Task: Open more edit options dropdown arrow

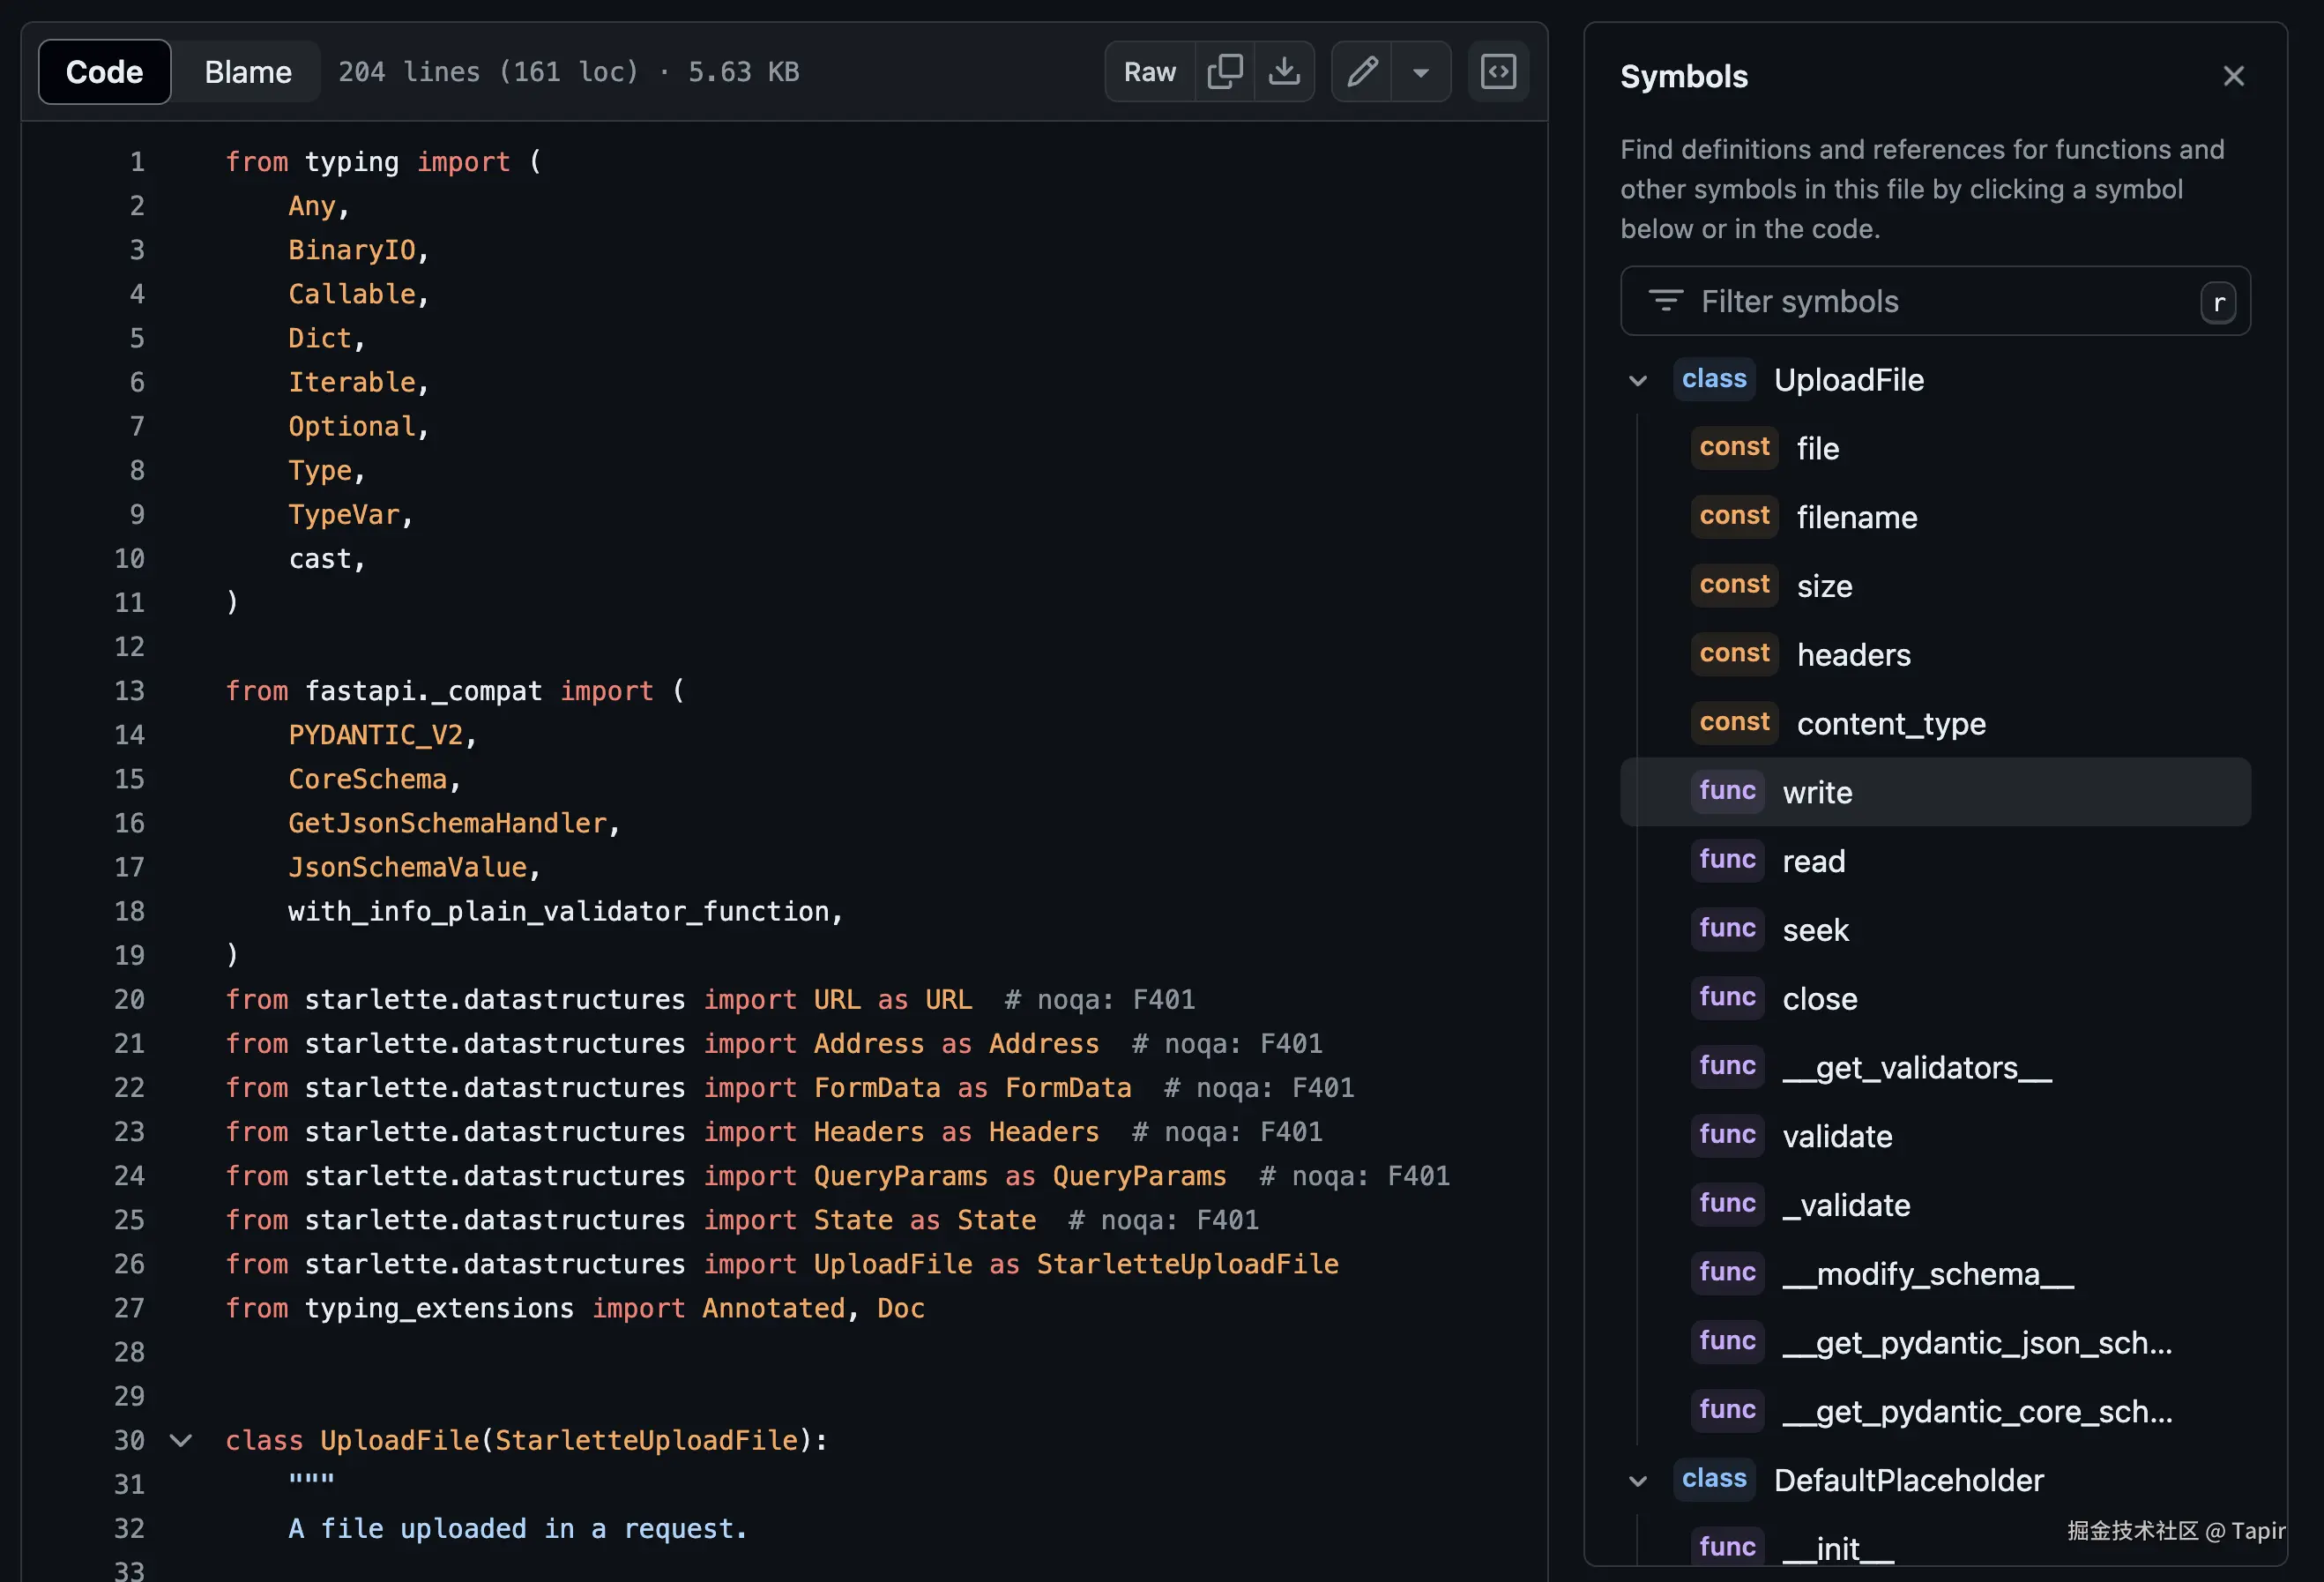Action: tap(1420, 72)
